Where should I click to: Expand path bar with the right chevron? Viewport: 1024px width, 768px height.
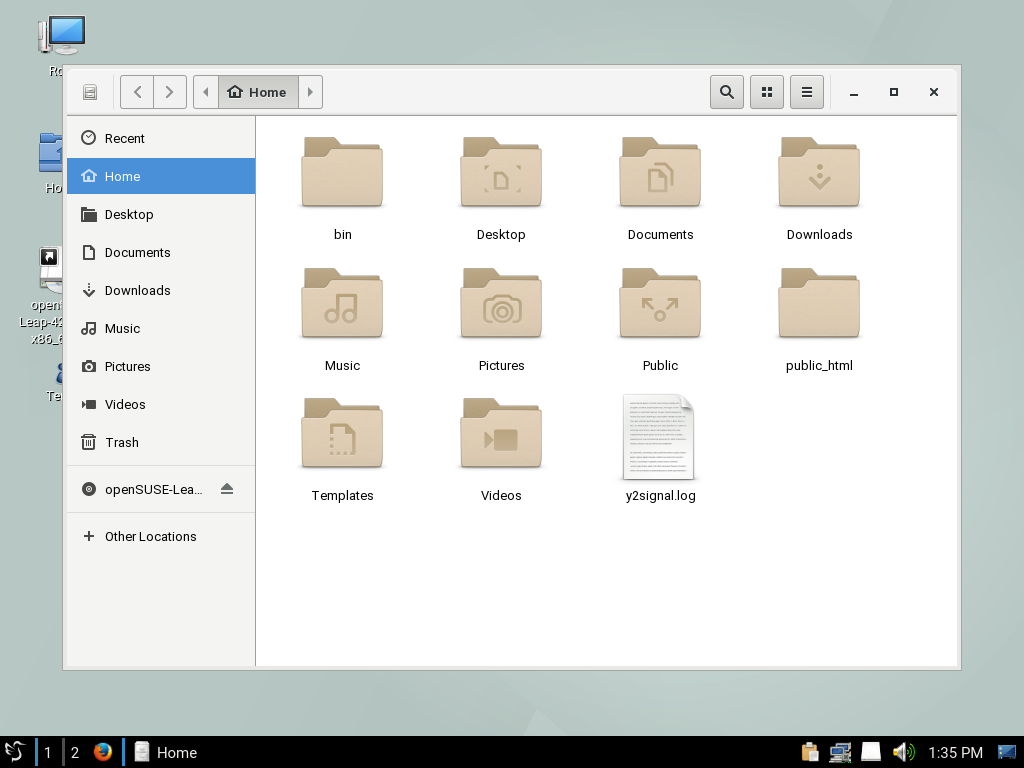point(310,92)
